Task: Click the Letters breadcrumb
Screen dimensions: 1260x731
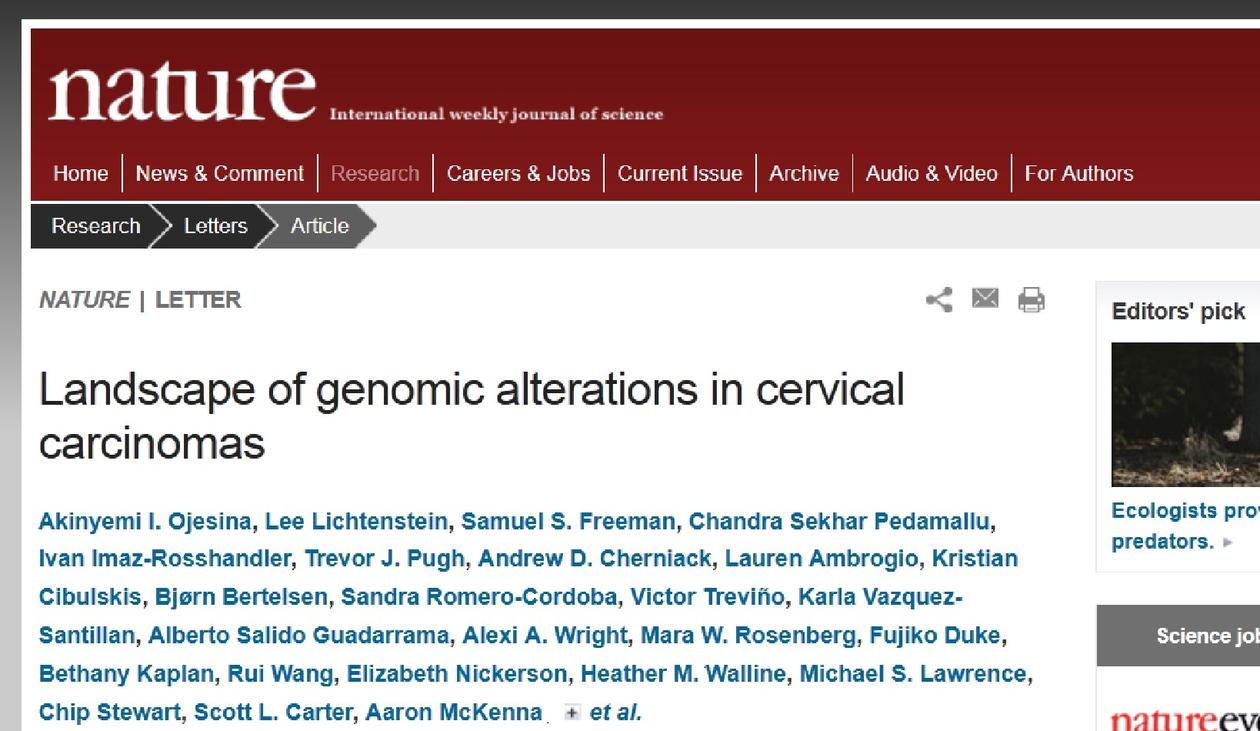Action: [x=215, y=226]
